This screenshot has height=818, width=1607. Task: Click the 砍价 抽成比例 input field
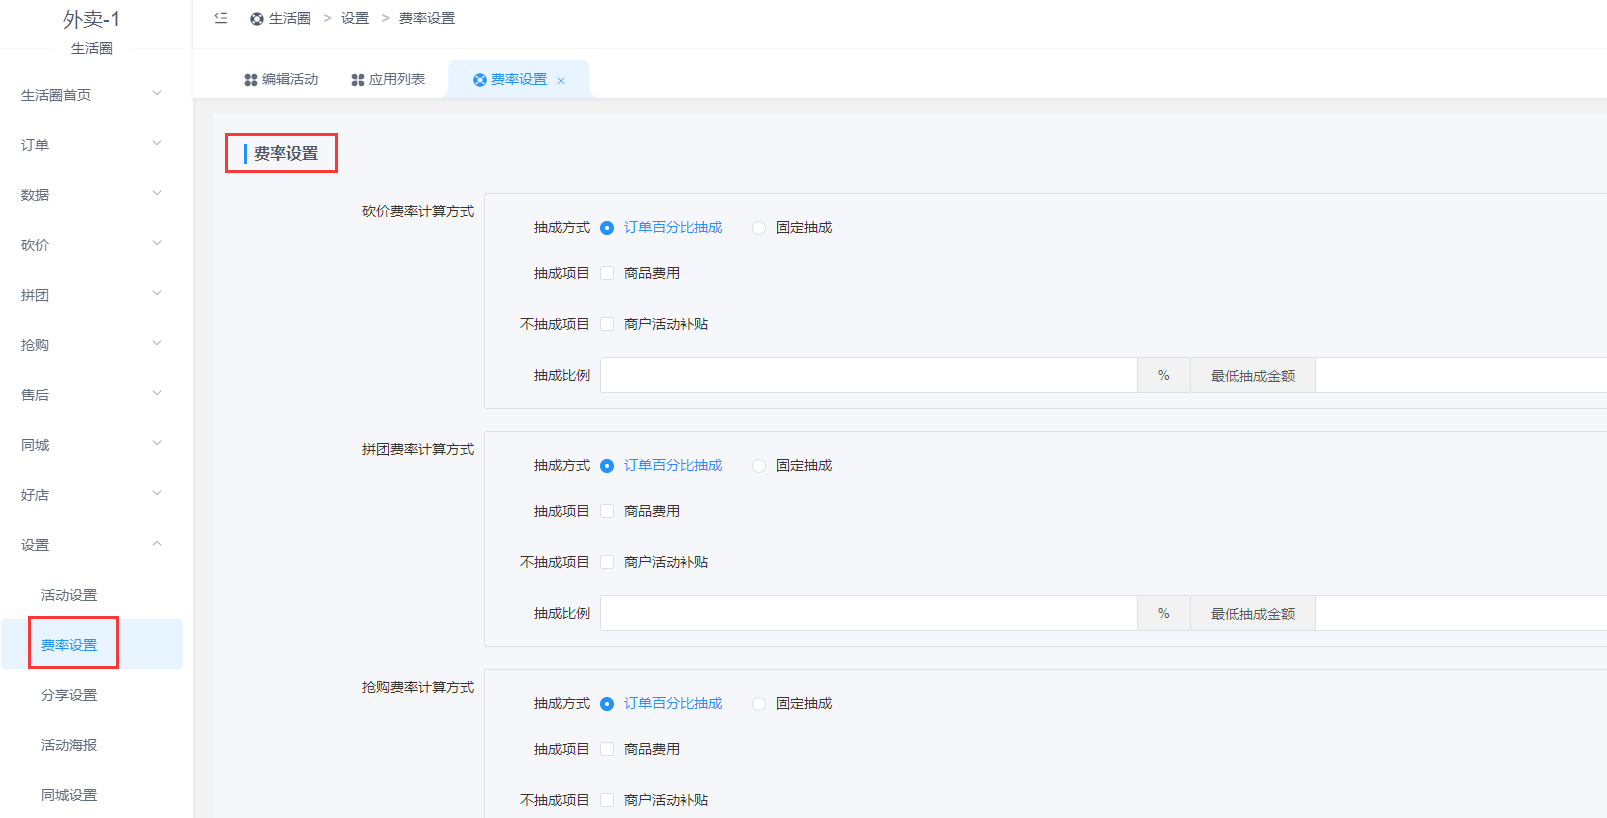point(868,375)
